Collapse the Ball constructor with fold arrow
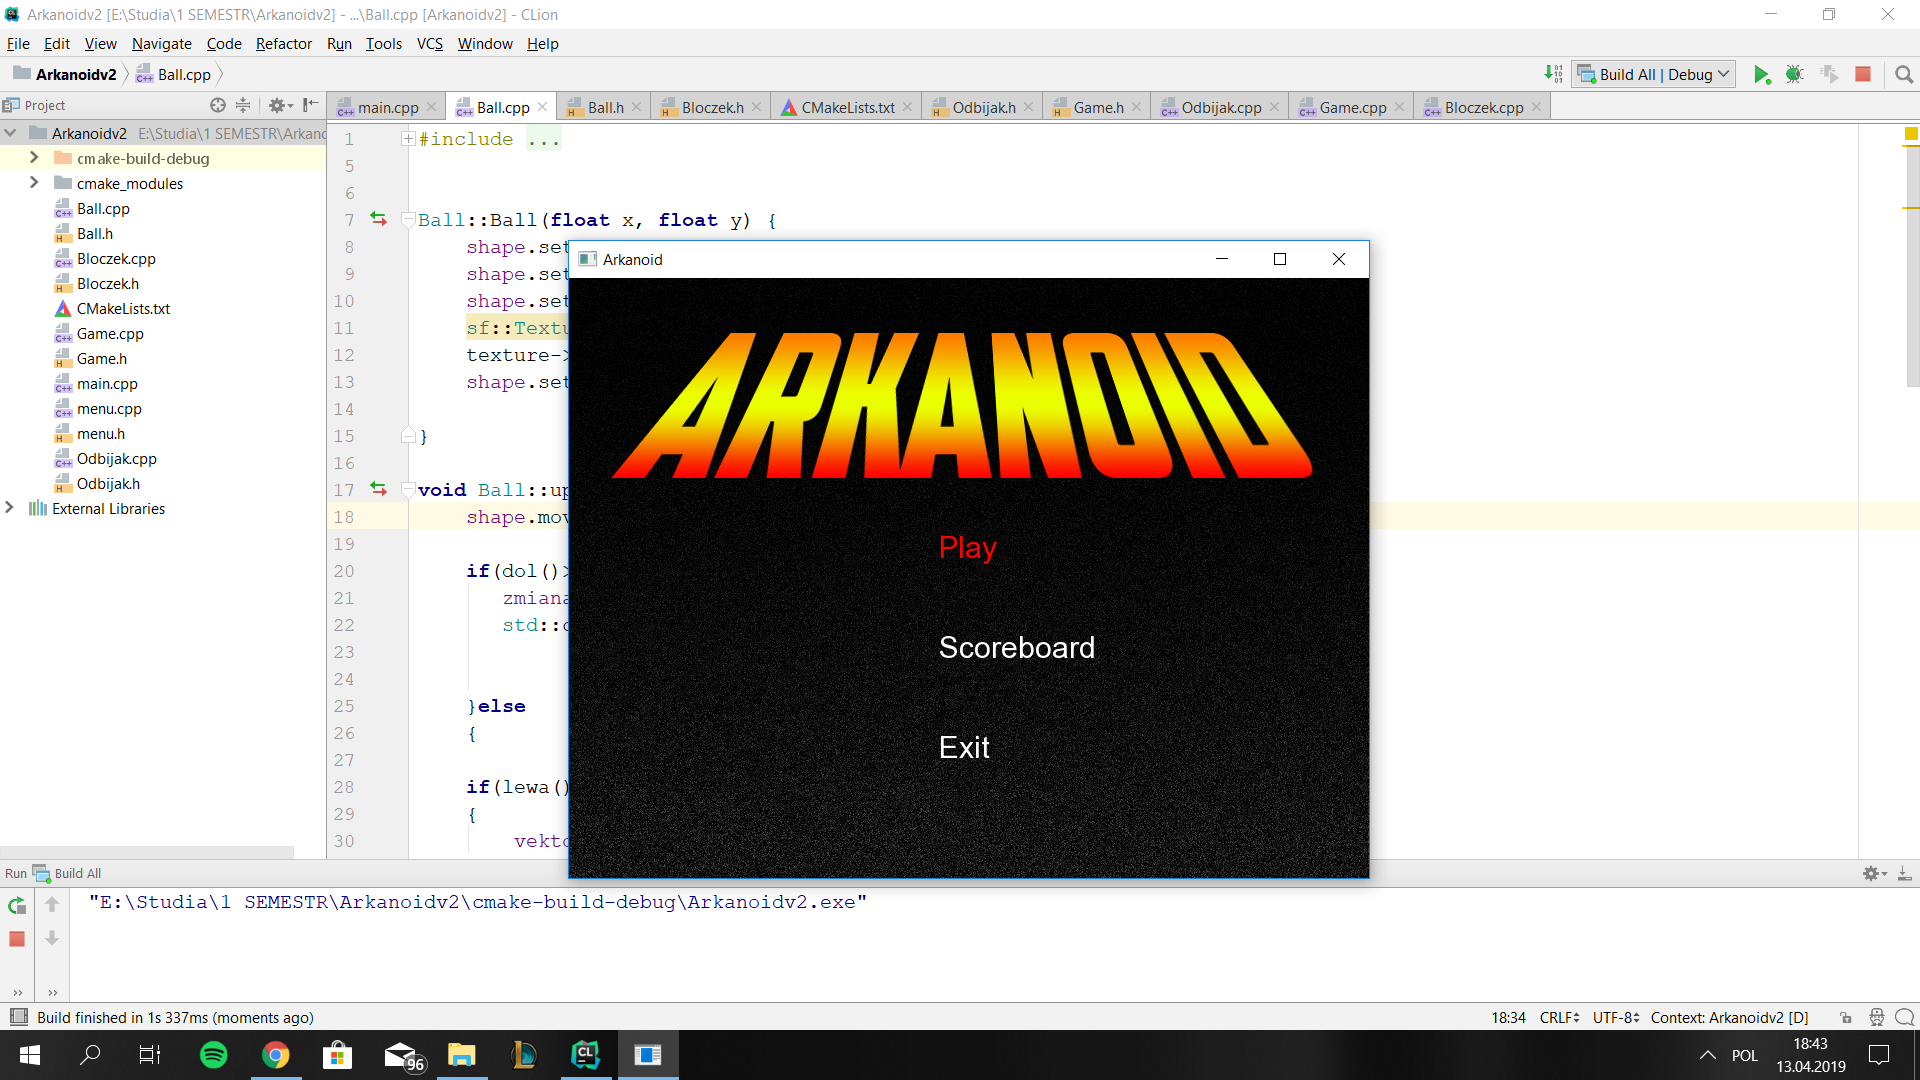Viewport: 1920px width, 1080px height. click(407, 219)
